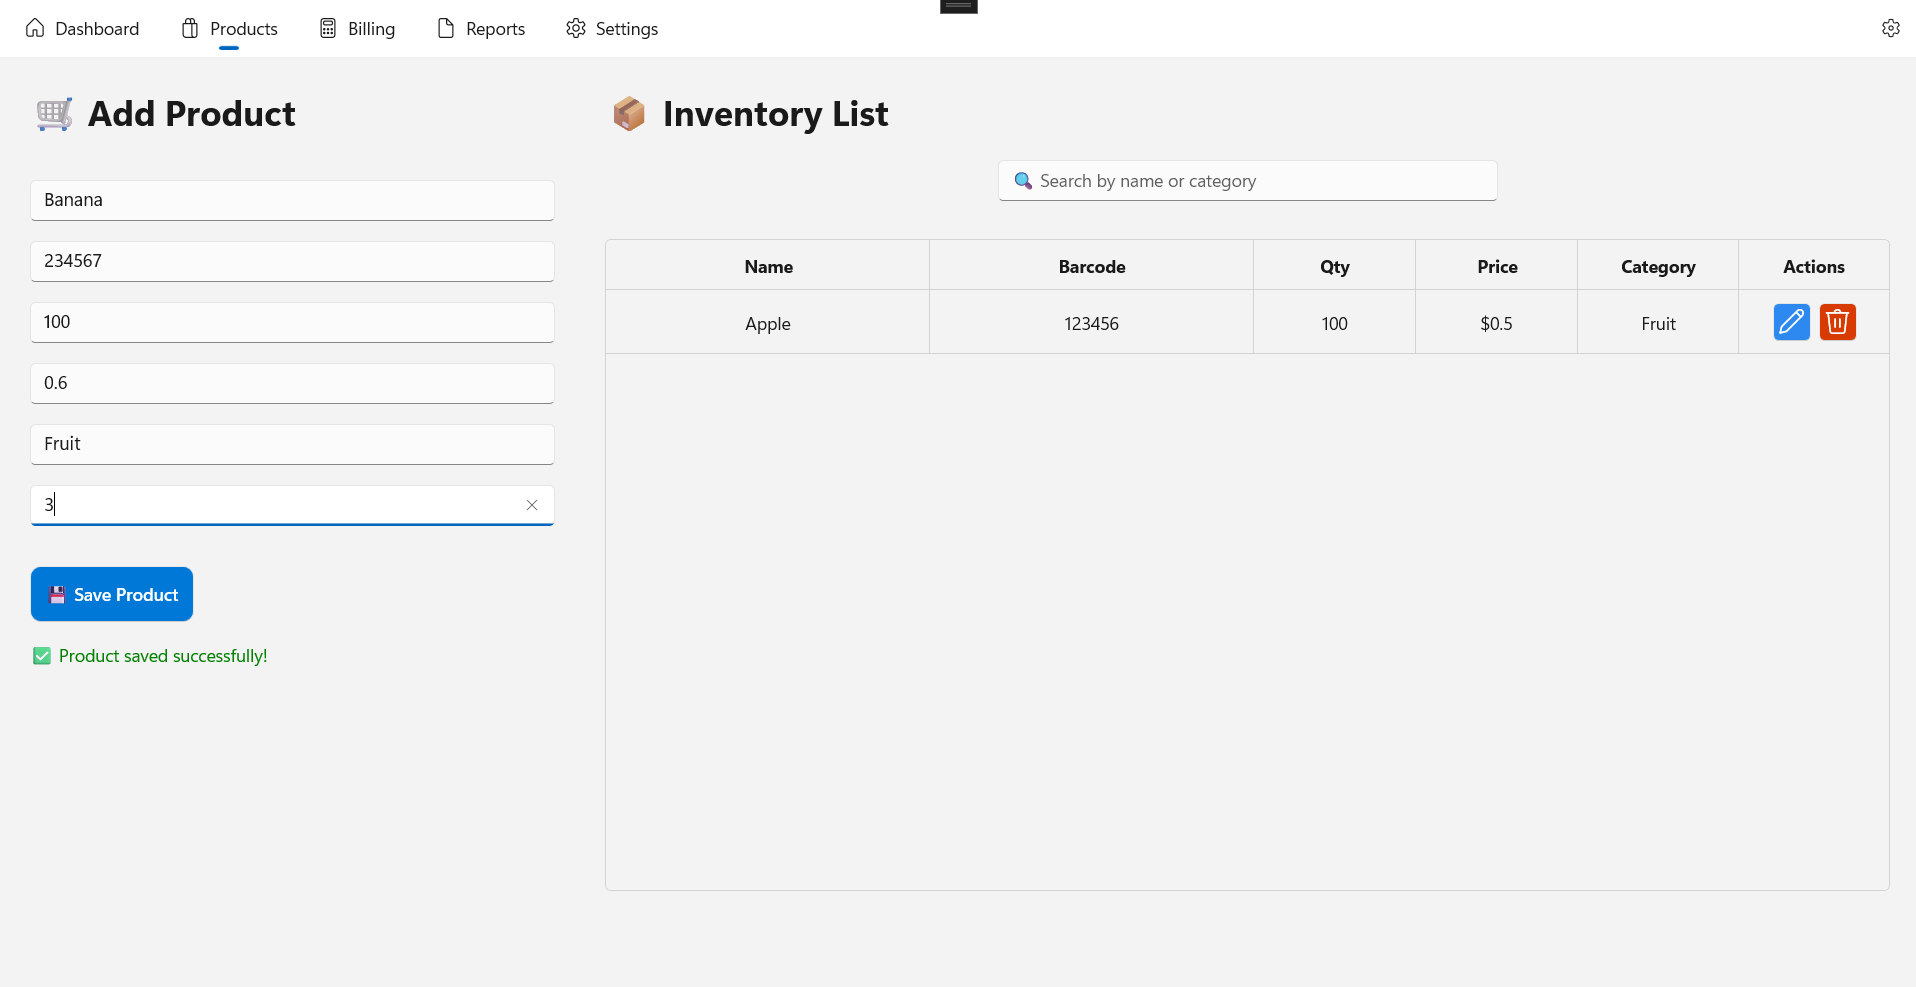Image resolution: width=1916 pixels, height=987 pixels.
Task: Click the category field in Add Product form
Action: 292,444
